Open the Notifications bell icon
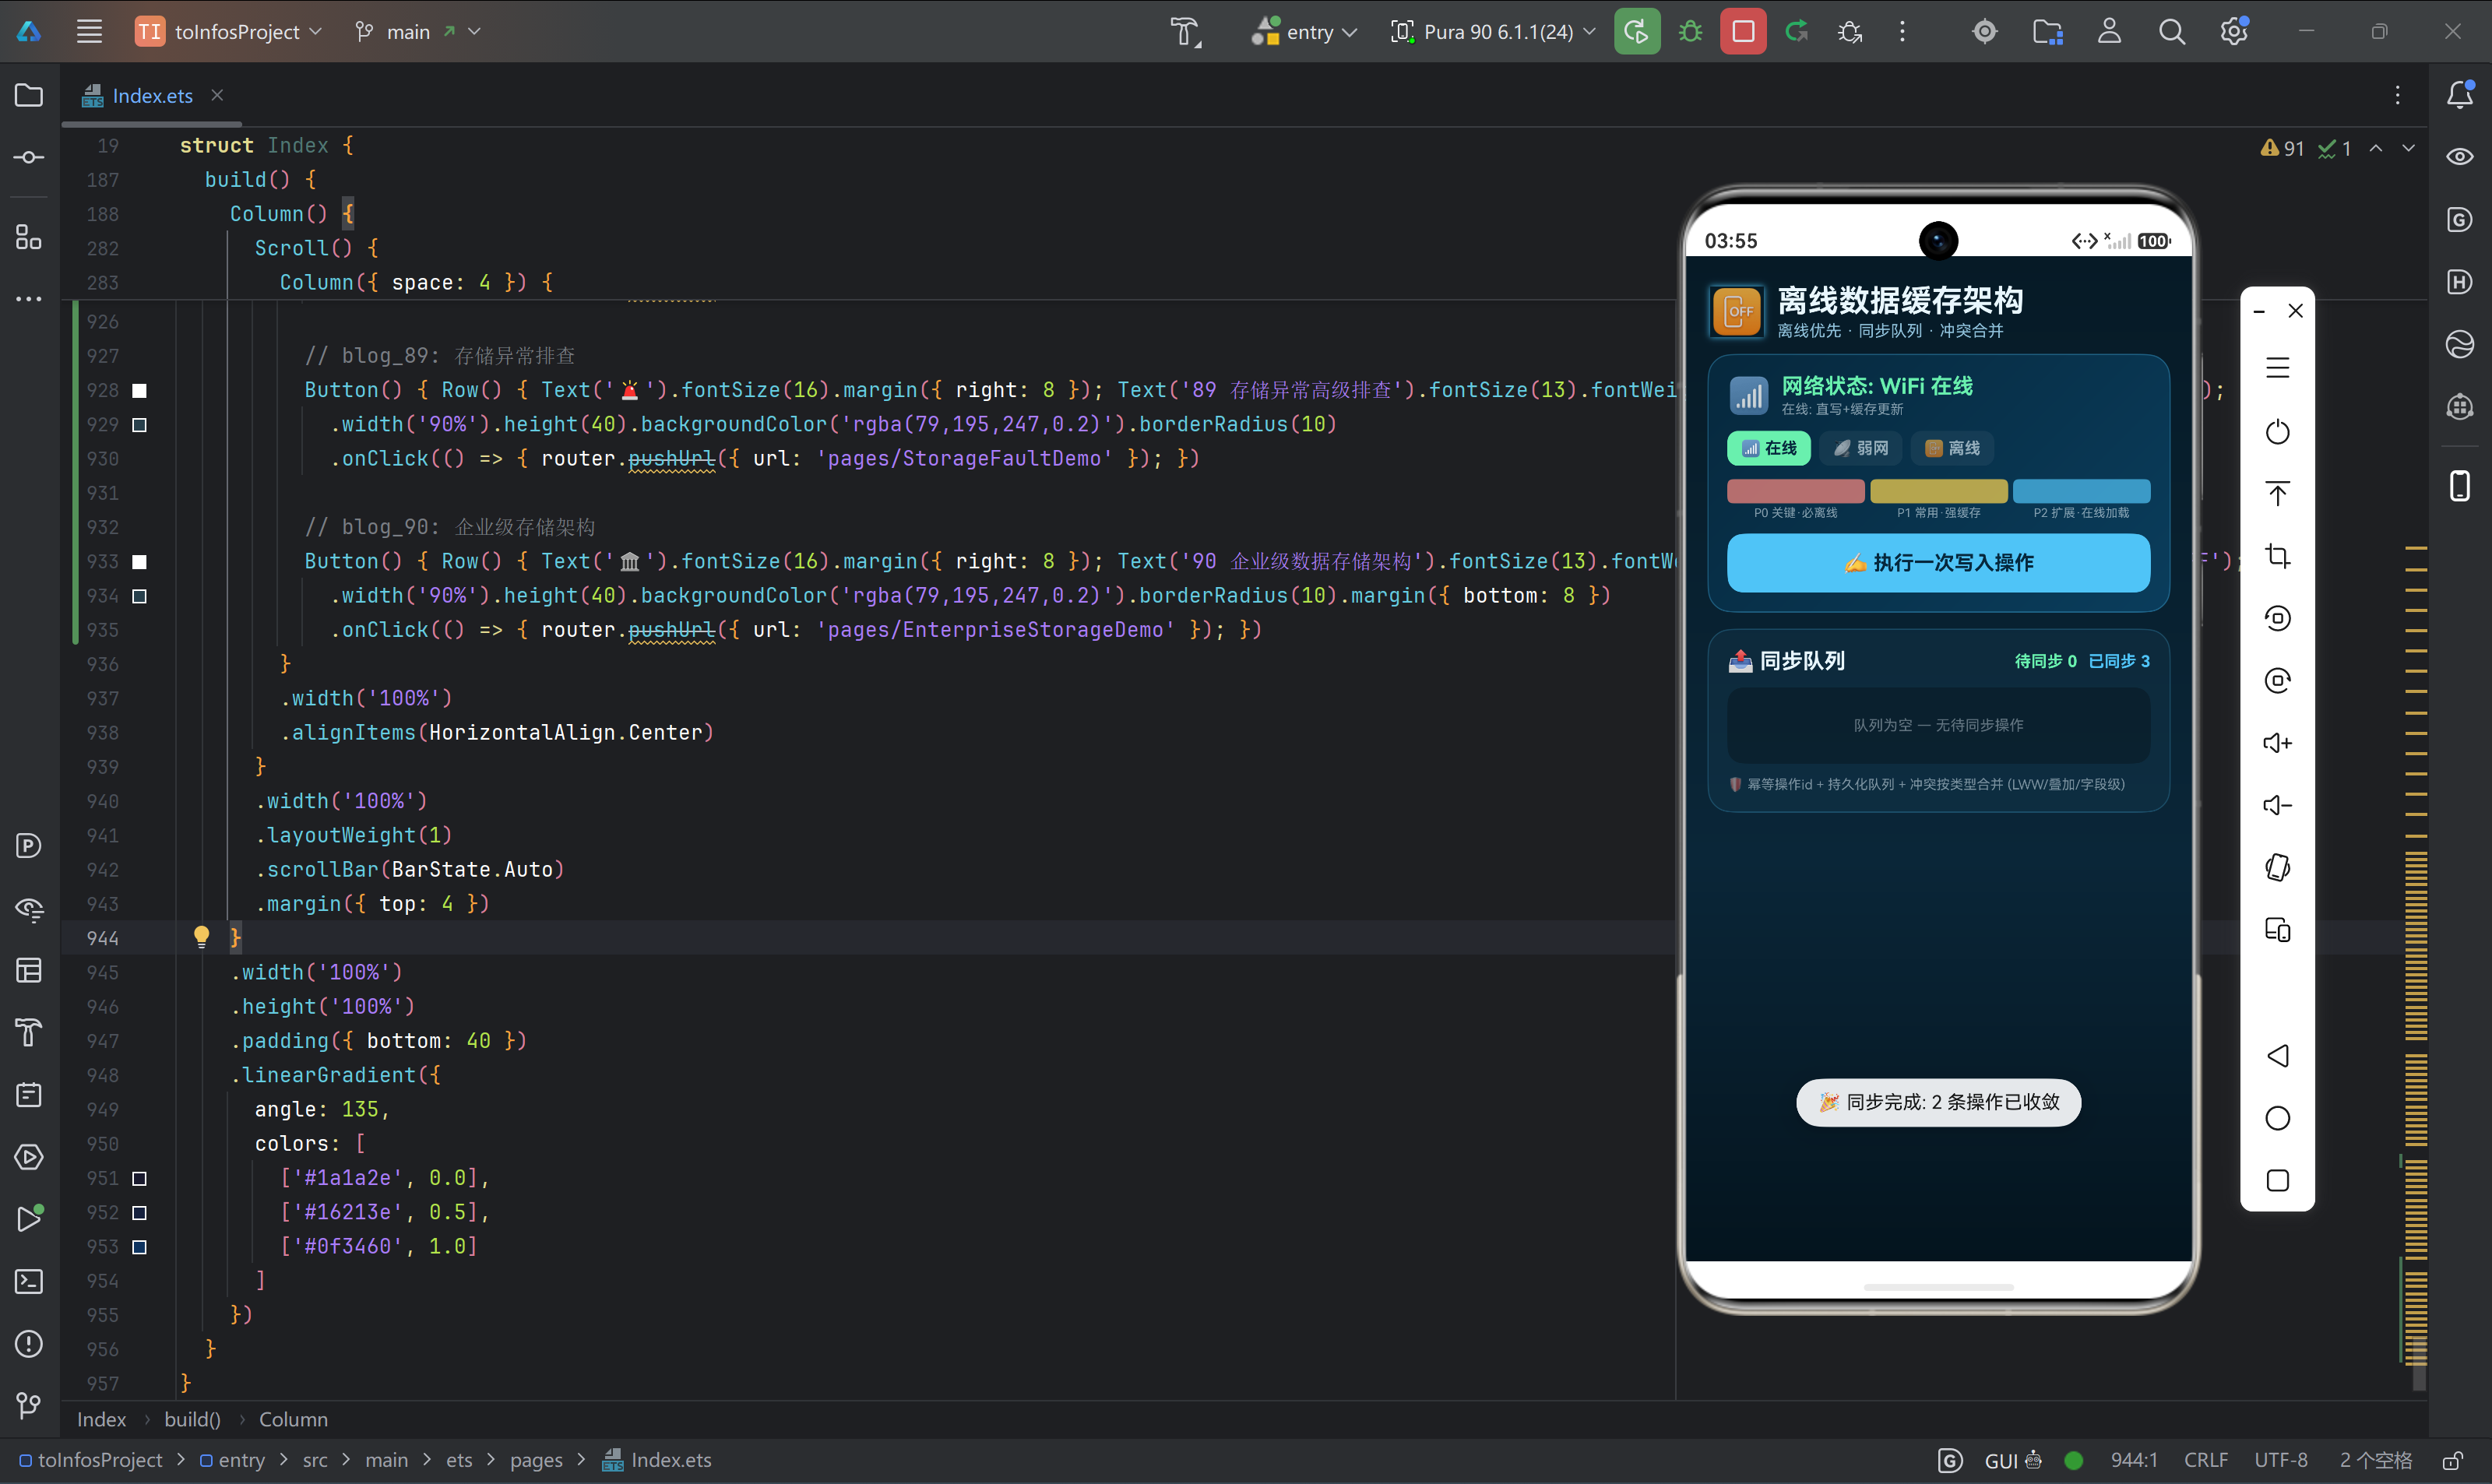This screenshot has height=1484, width=2492. pos(2460,95)
